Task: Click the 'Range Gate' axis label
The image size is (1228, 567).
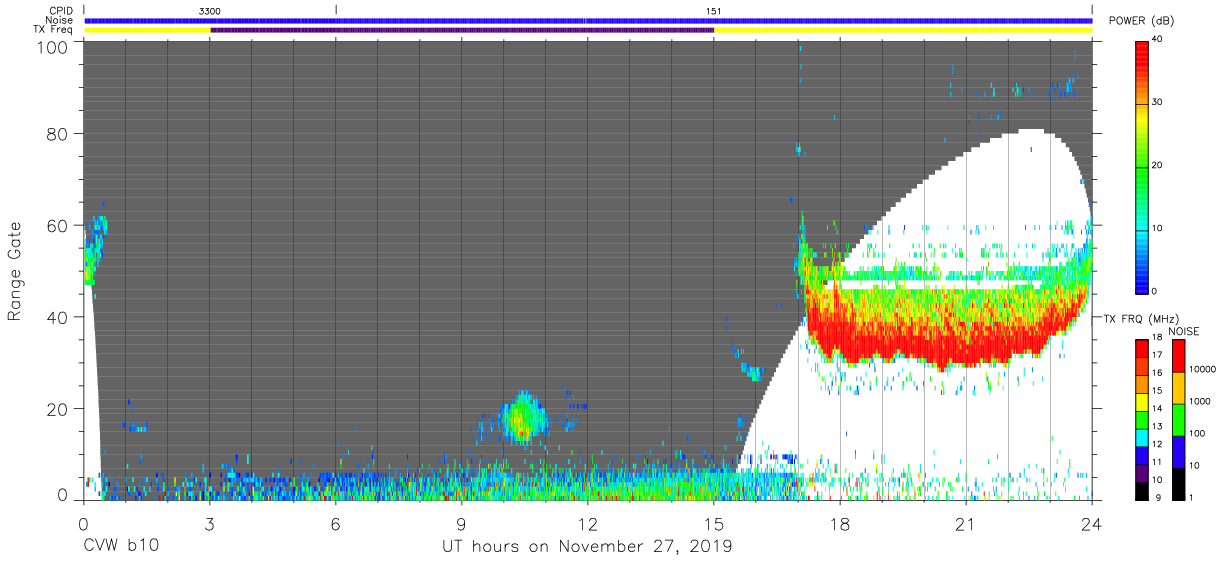Action: pyautogui.click(x=15, y=272)
